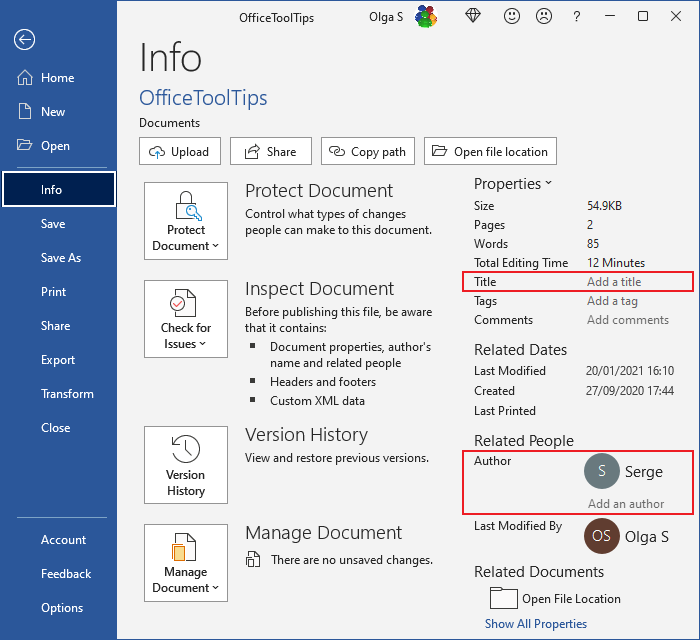Image resolution: width=700 pixels, height=640 pixels.
Task: Click the Open File Location text link
Action: pos(571,598)
